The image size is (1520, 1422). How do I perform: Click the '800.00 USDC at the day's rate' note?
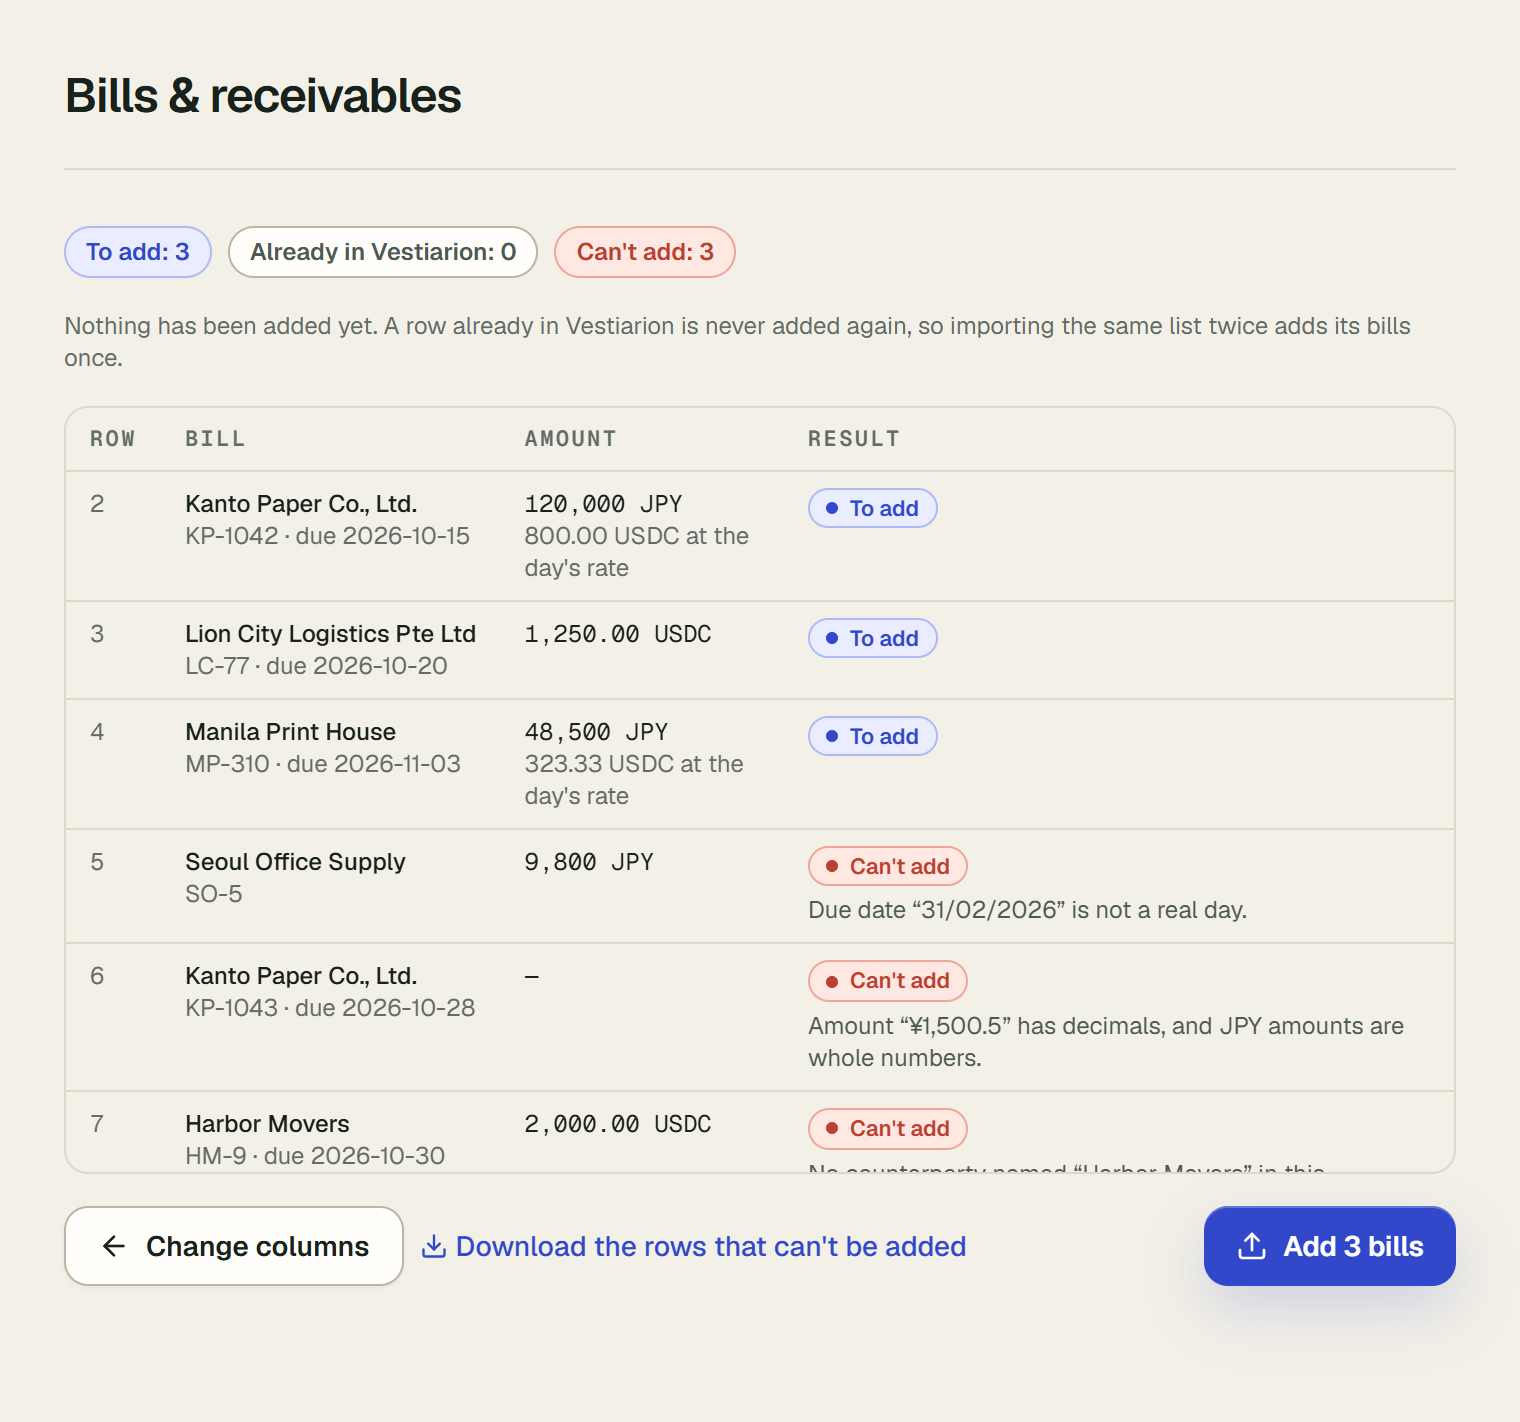click(637, 552)
